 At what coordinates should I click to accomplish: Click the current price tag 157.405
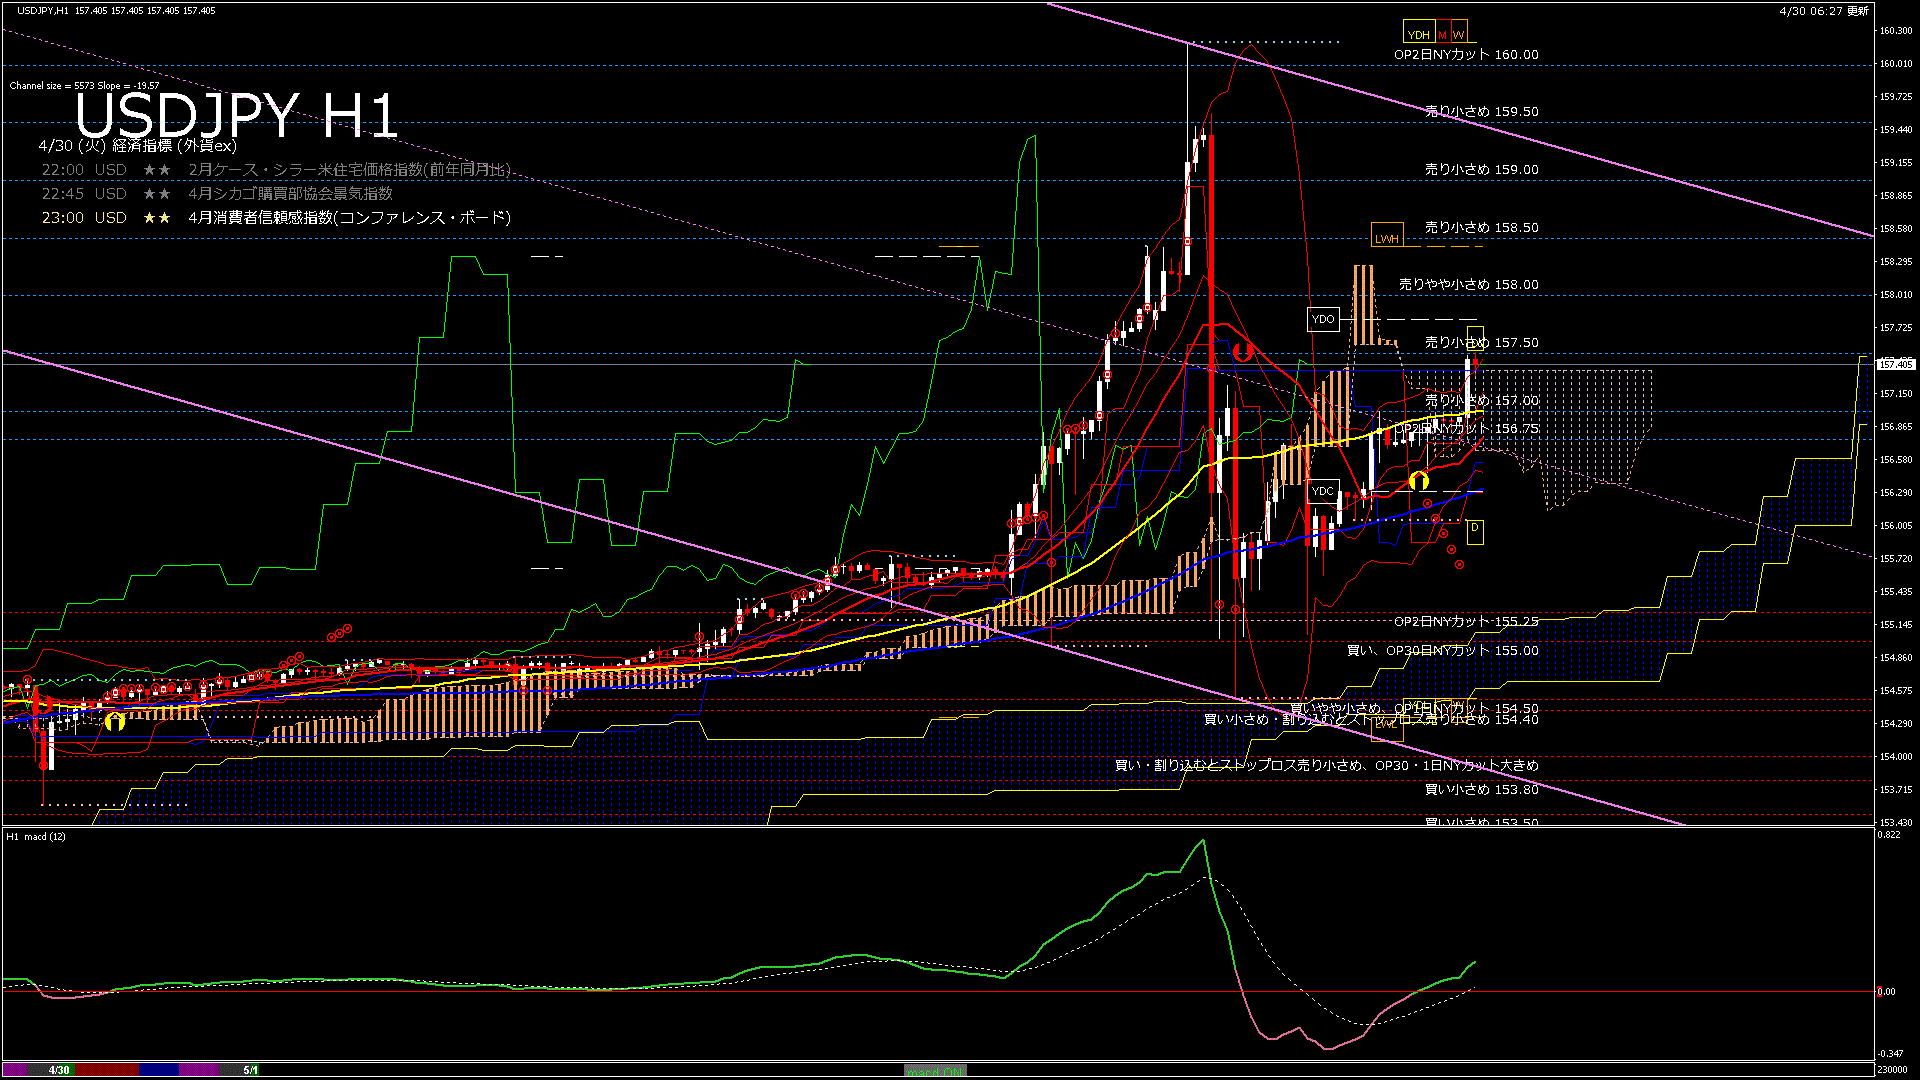1895,364
